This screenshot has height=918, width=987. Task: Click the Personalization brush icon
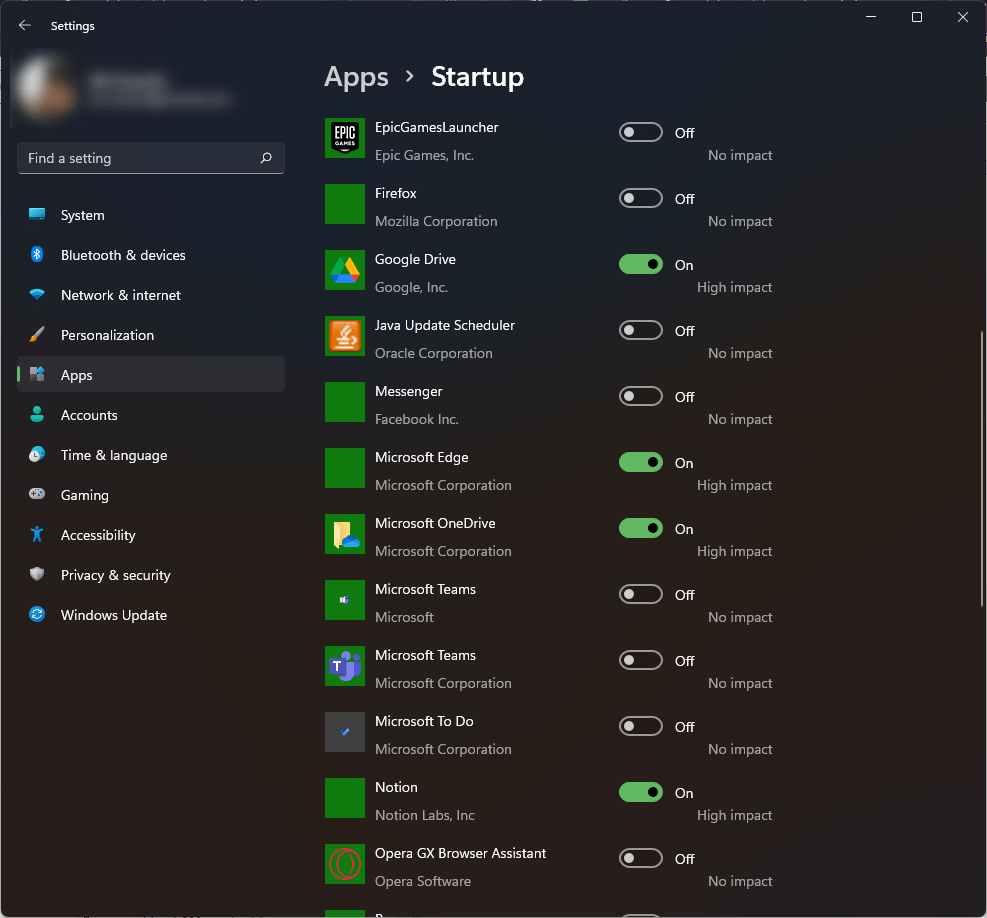pos(37,334)
